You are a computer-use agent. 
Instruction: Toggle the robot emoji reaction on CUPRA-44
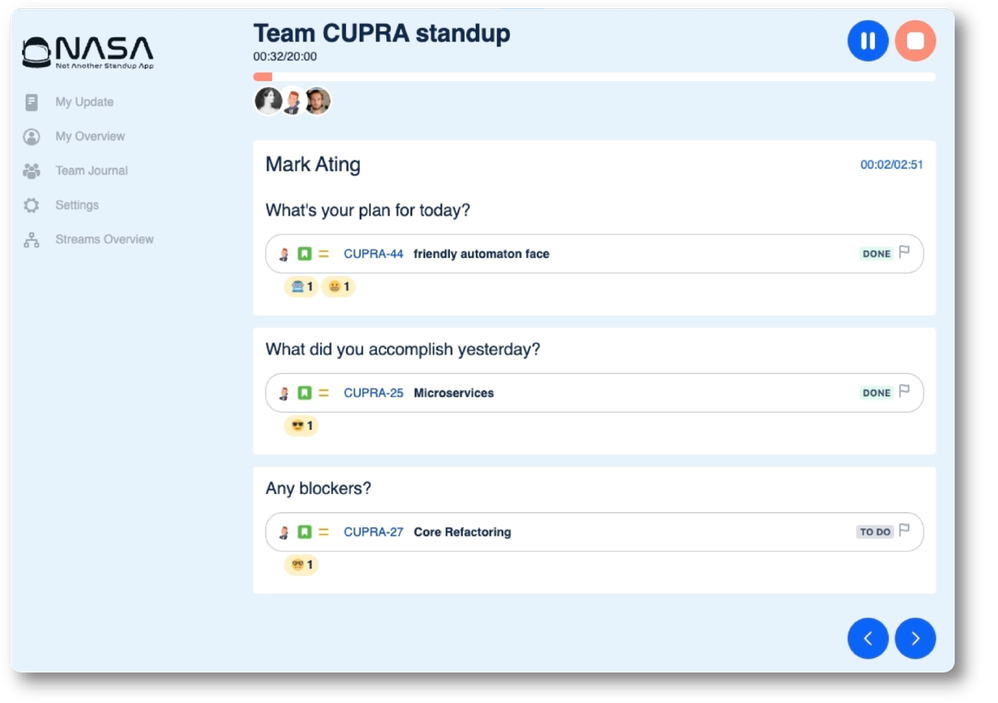[x=300, y=287]
